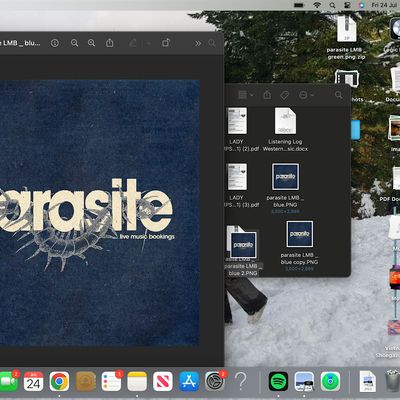Click the Finder window share icon
The width and height of the screenshot is (400, 400).
(267, 95)
